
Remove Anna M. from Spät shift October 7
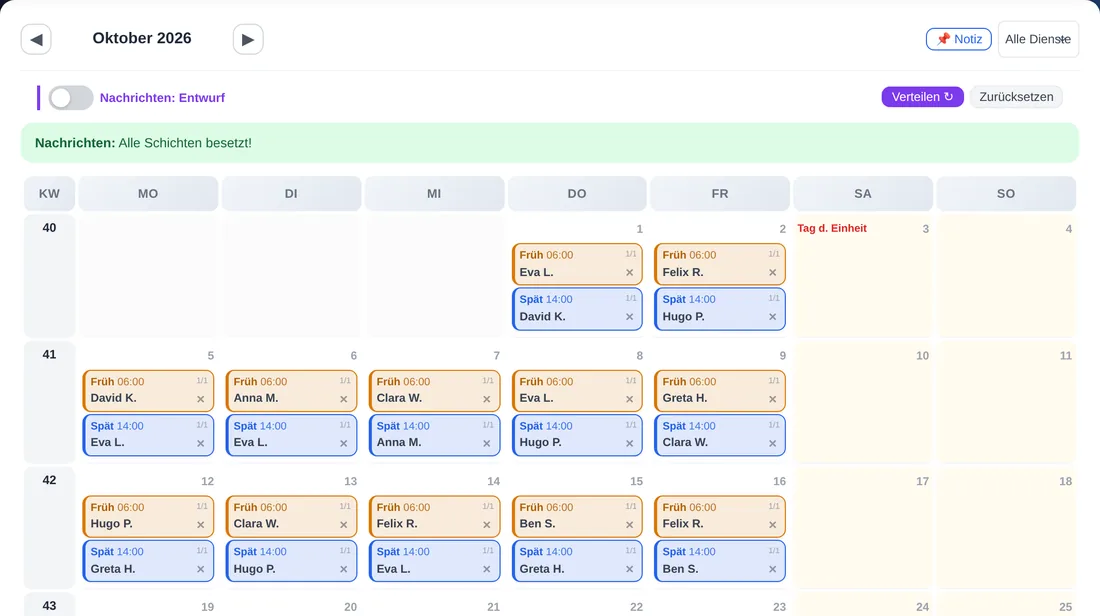click(x=486, y=443)
